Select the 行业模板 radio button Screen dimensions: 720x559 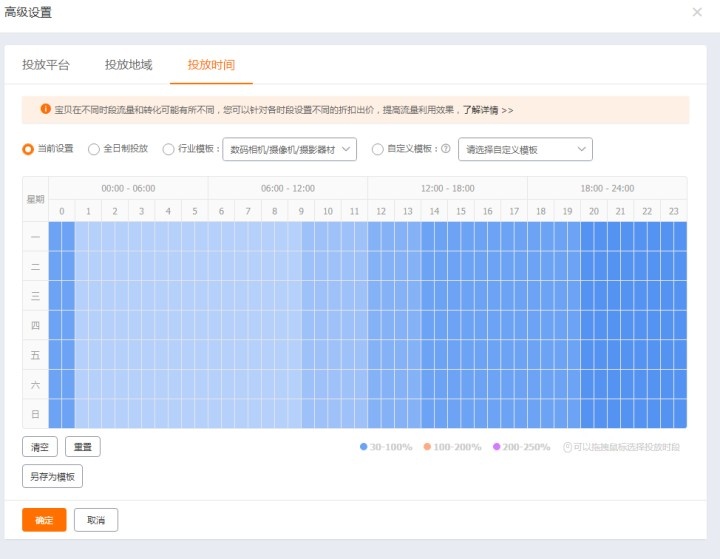(x=169, y=149)
